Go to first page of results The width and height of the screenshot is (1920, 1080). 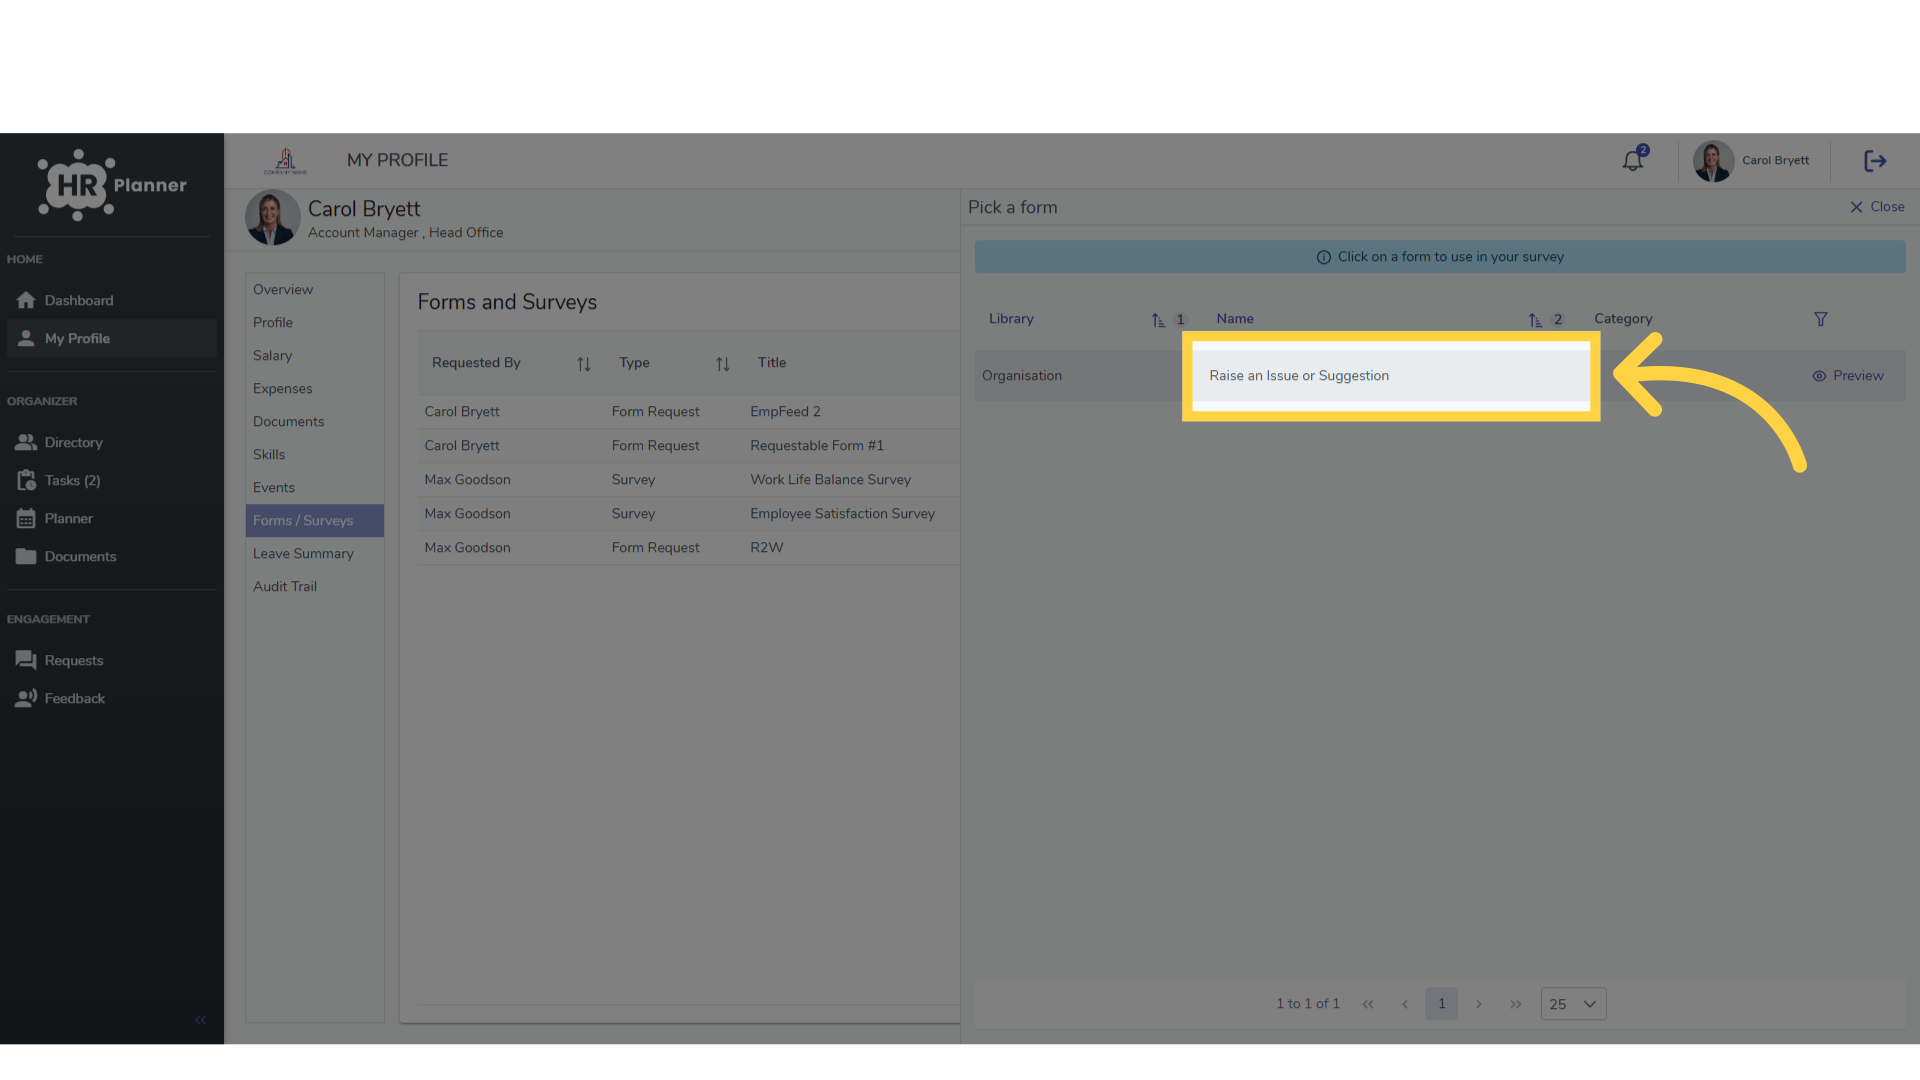click(1368, 1004)
